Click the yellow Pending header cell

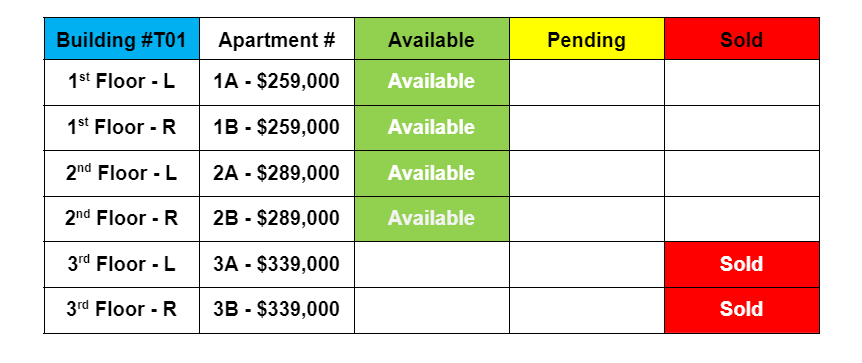[587, 38]
